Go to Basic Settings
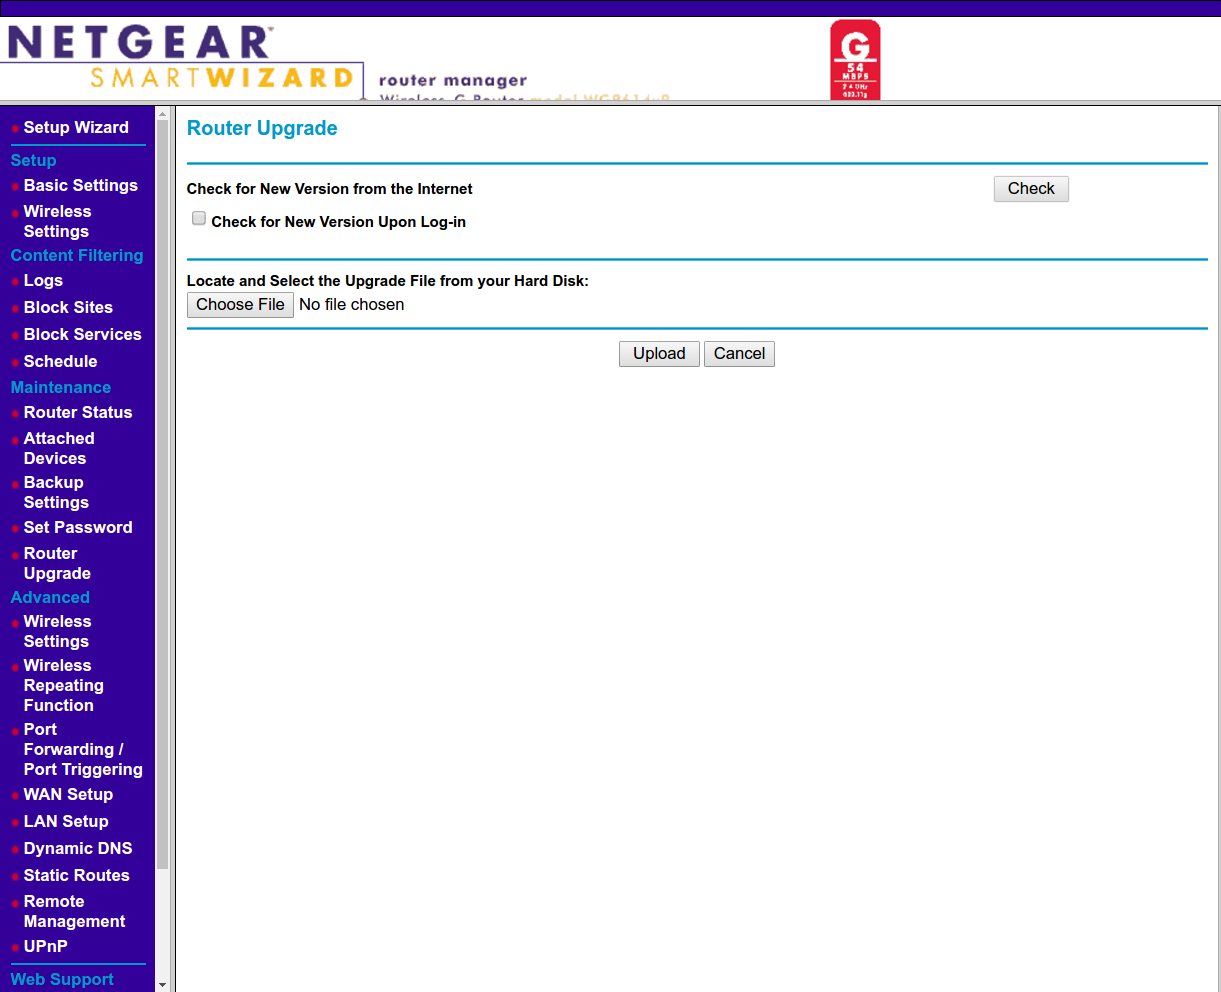This screenshot has height=992, width=1221. 80,186
